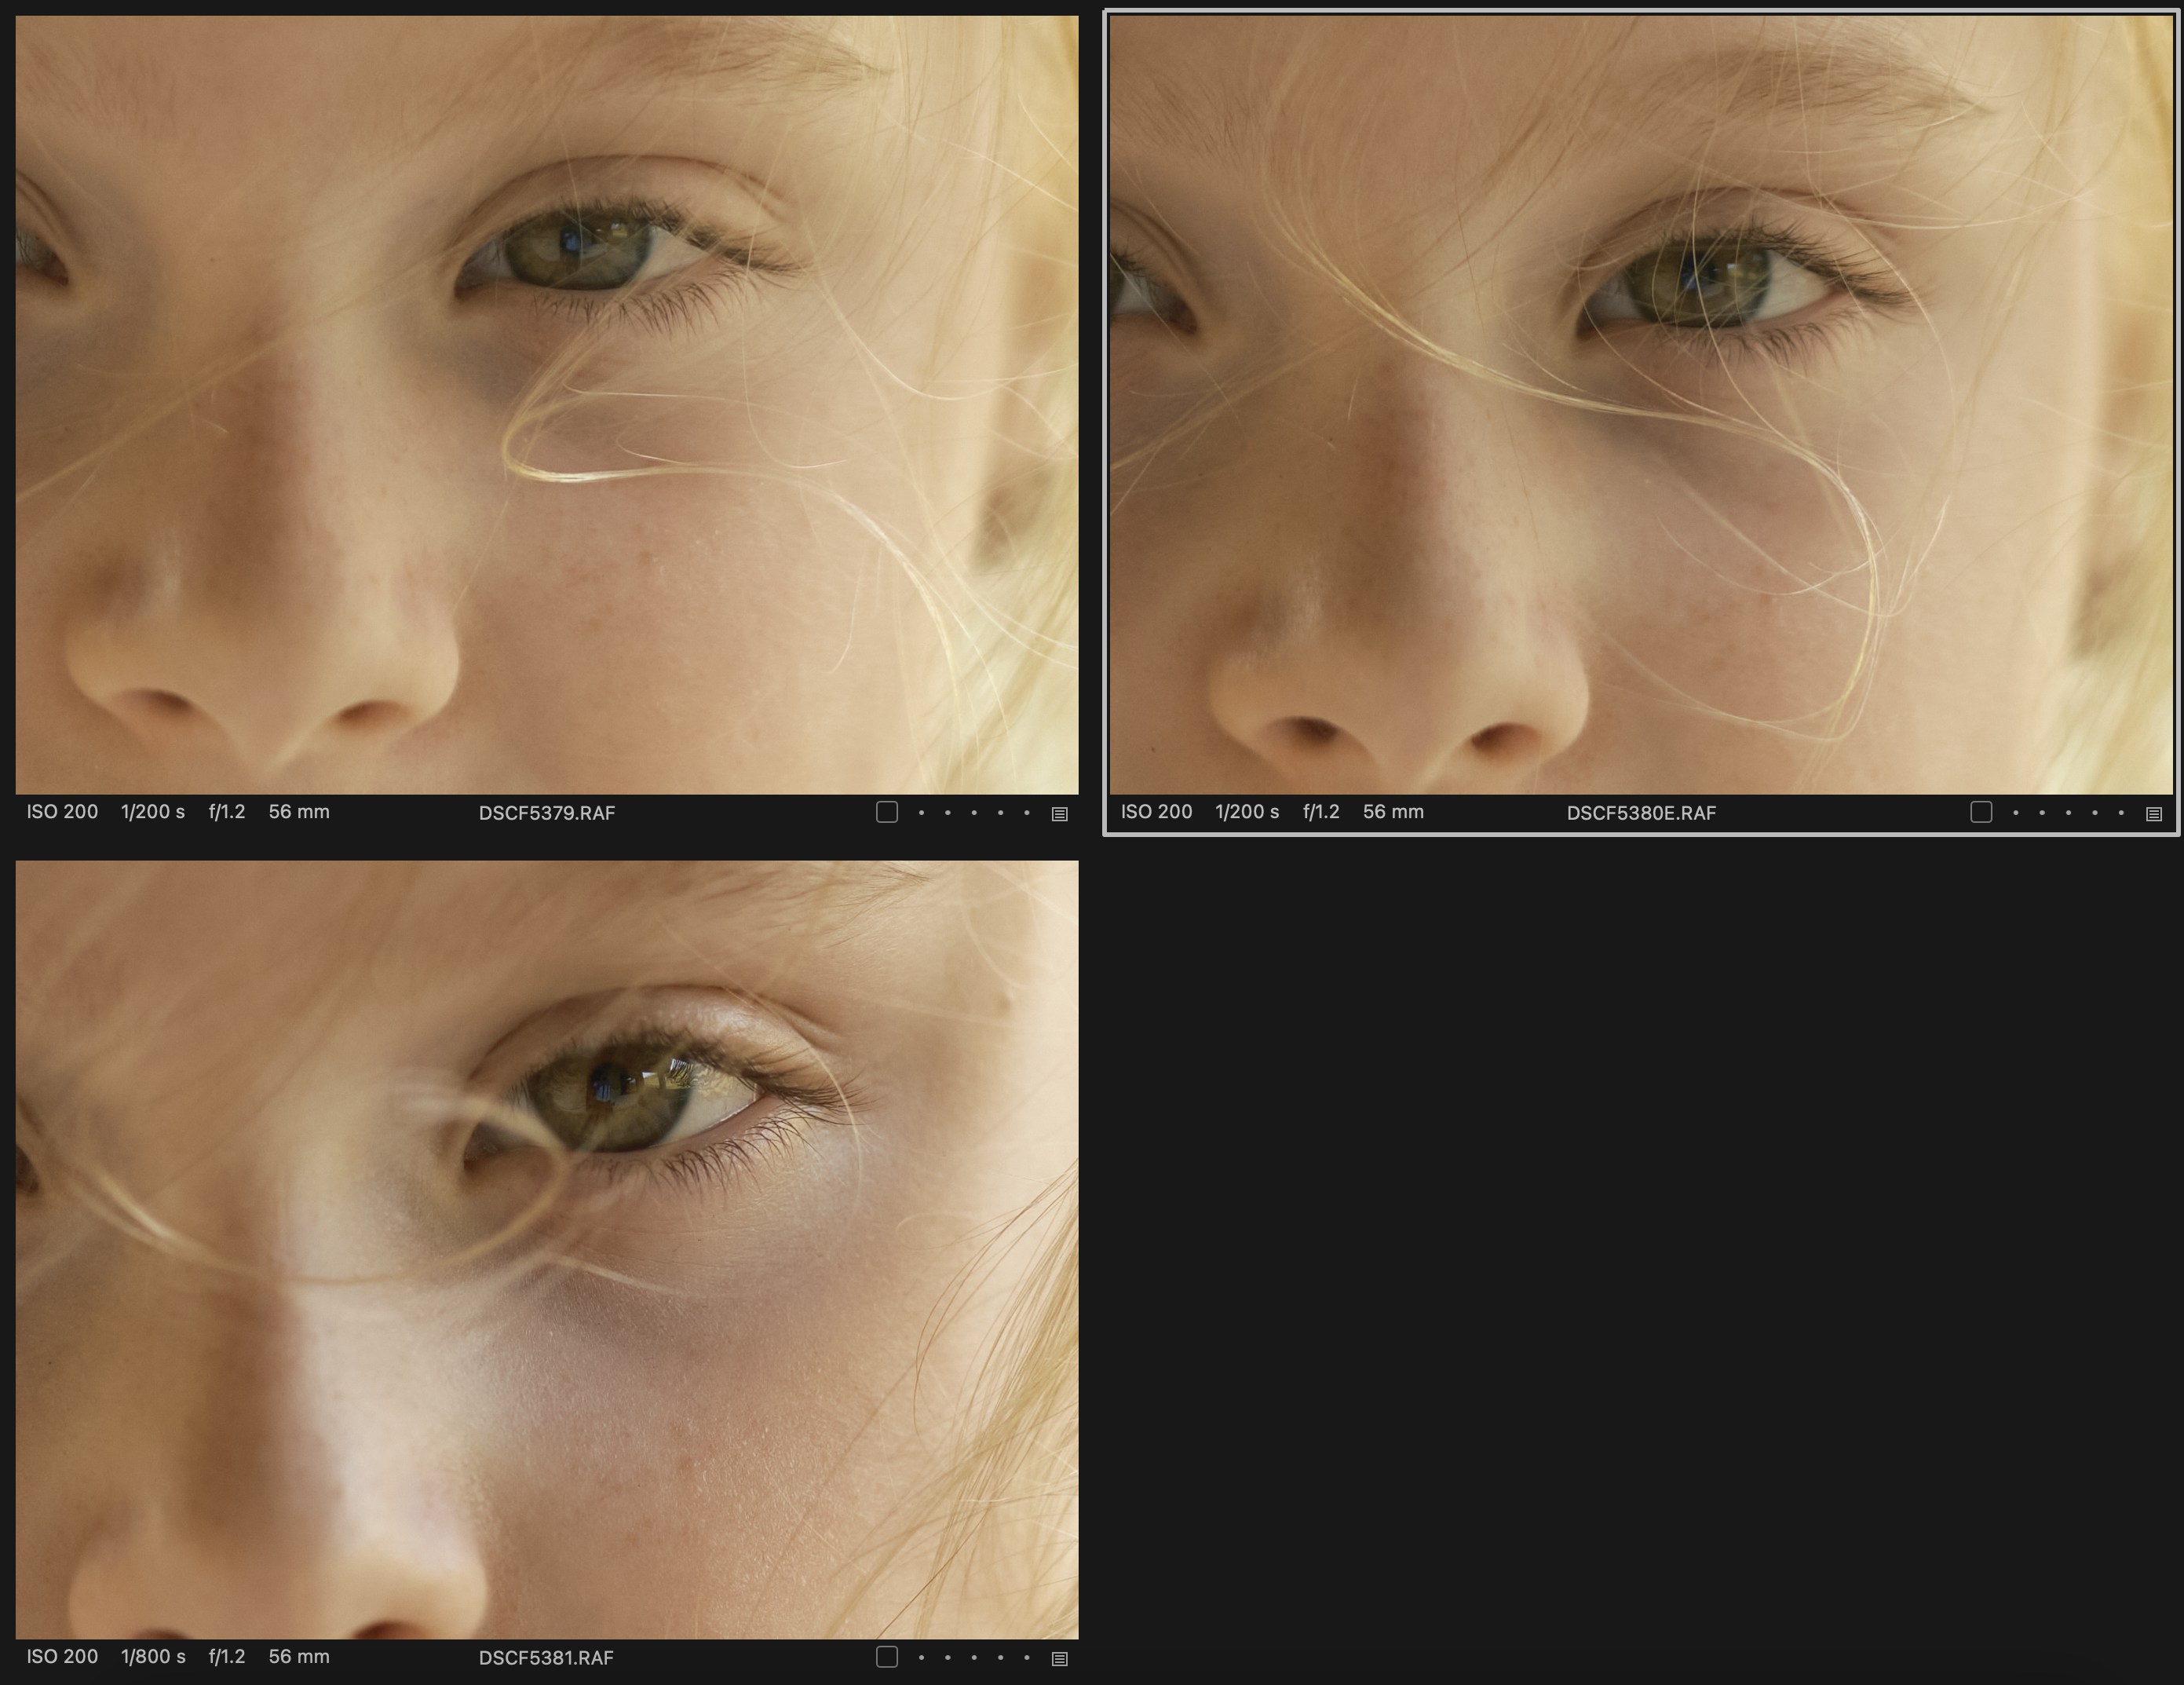This screenshot has height=1685, width=2184.
Task: Click the f/1.2 aperture under DSCF5381.RAF
Action: pyautogui.click(x=227, y=1657)
